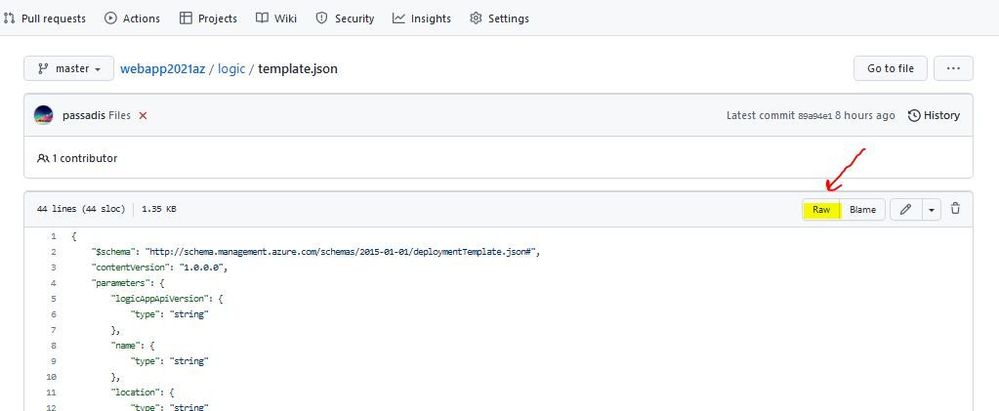Click the "contentVersion" code line
The image size is (999, 411).
(159, 267)
